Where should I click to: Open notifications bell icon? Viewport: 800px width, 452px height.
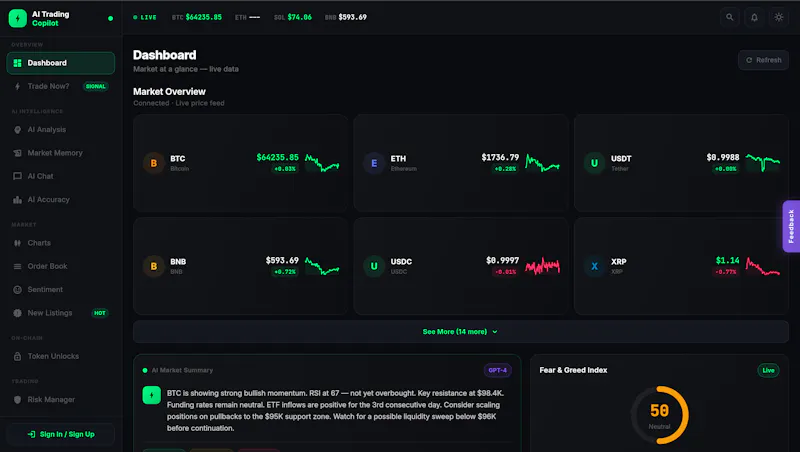tap(754, 17)
